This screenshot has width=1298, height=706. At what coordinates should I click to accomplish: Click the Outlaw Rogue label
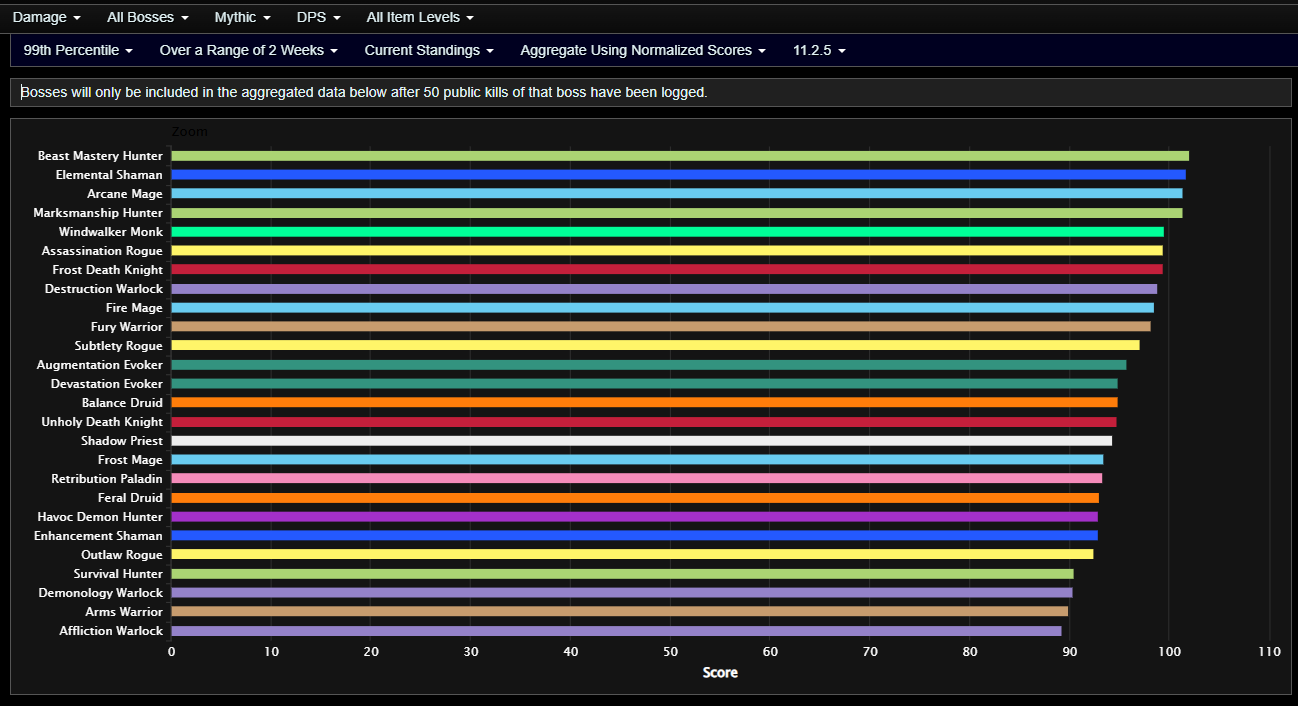tap(122, 555)
